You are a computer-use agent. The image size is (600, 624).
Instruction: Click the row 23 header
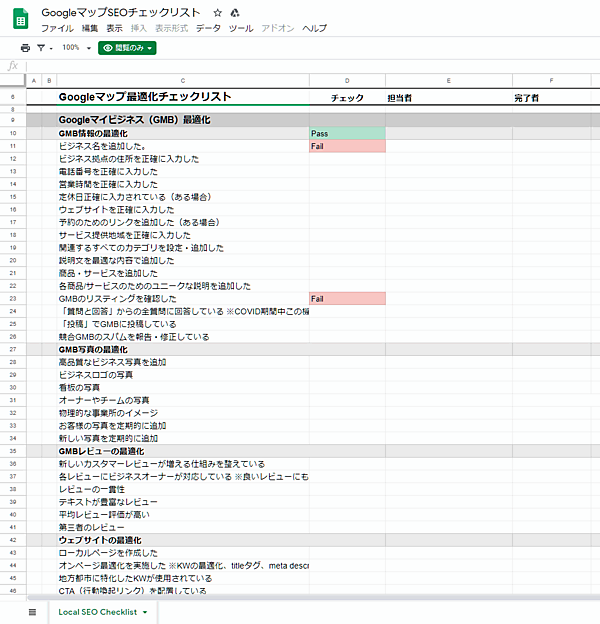13,298
